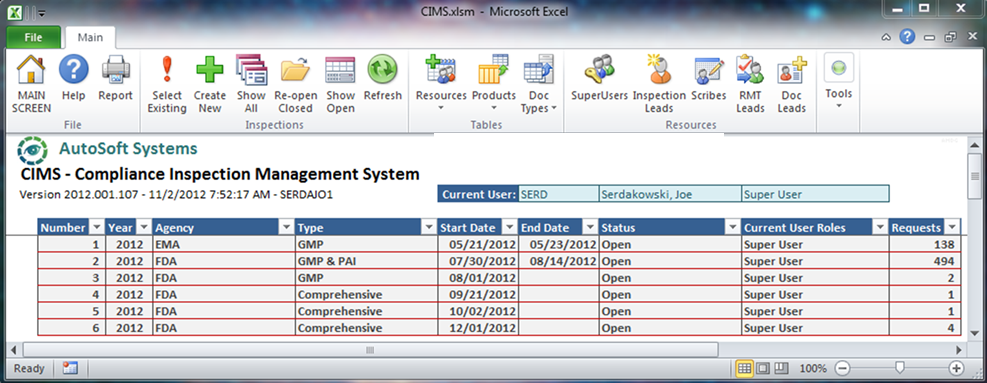Select the Requests value 494
The width and height of the screenshot is (987, 383).
coord(924,261)
